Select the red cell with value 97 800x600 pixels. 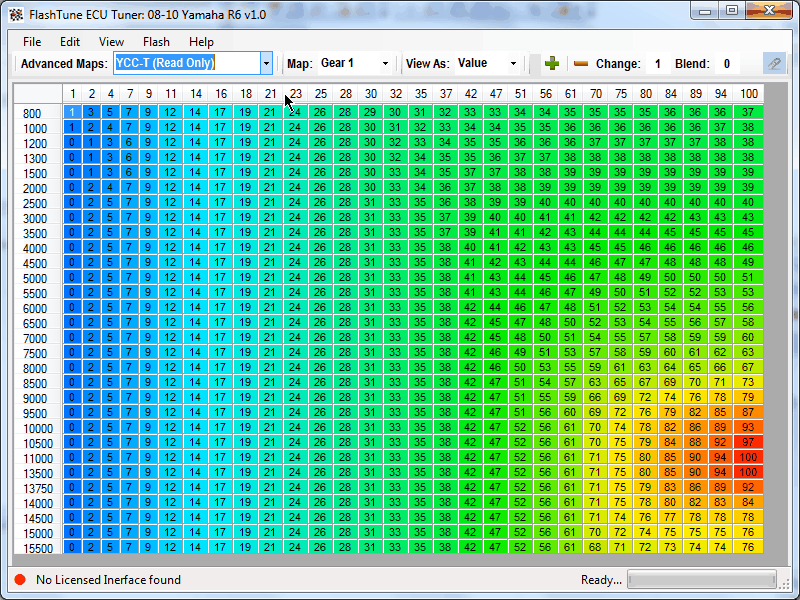(x=747, y=442)
